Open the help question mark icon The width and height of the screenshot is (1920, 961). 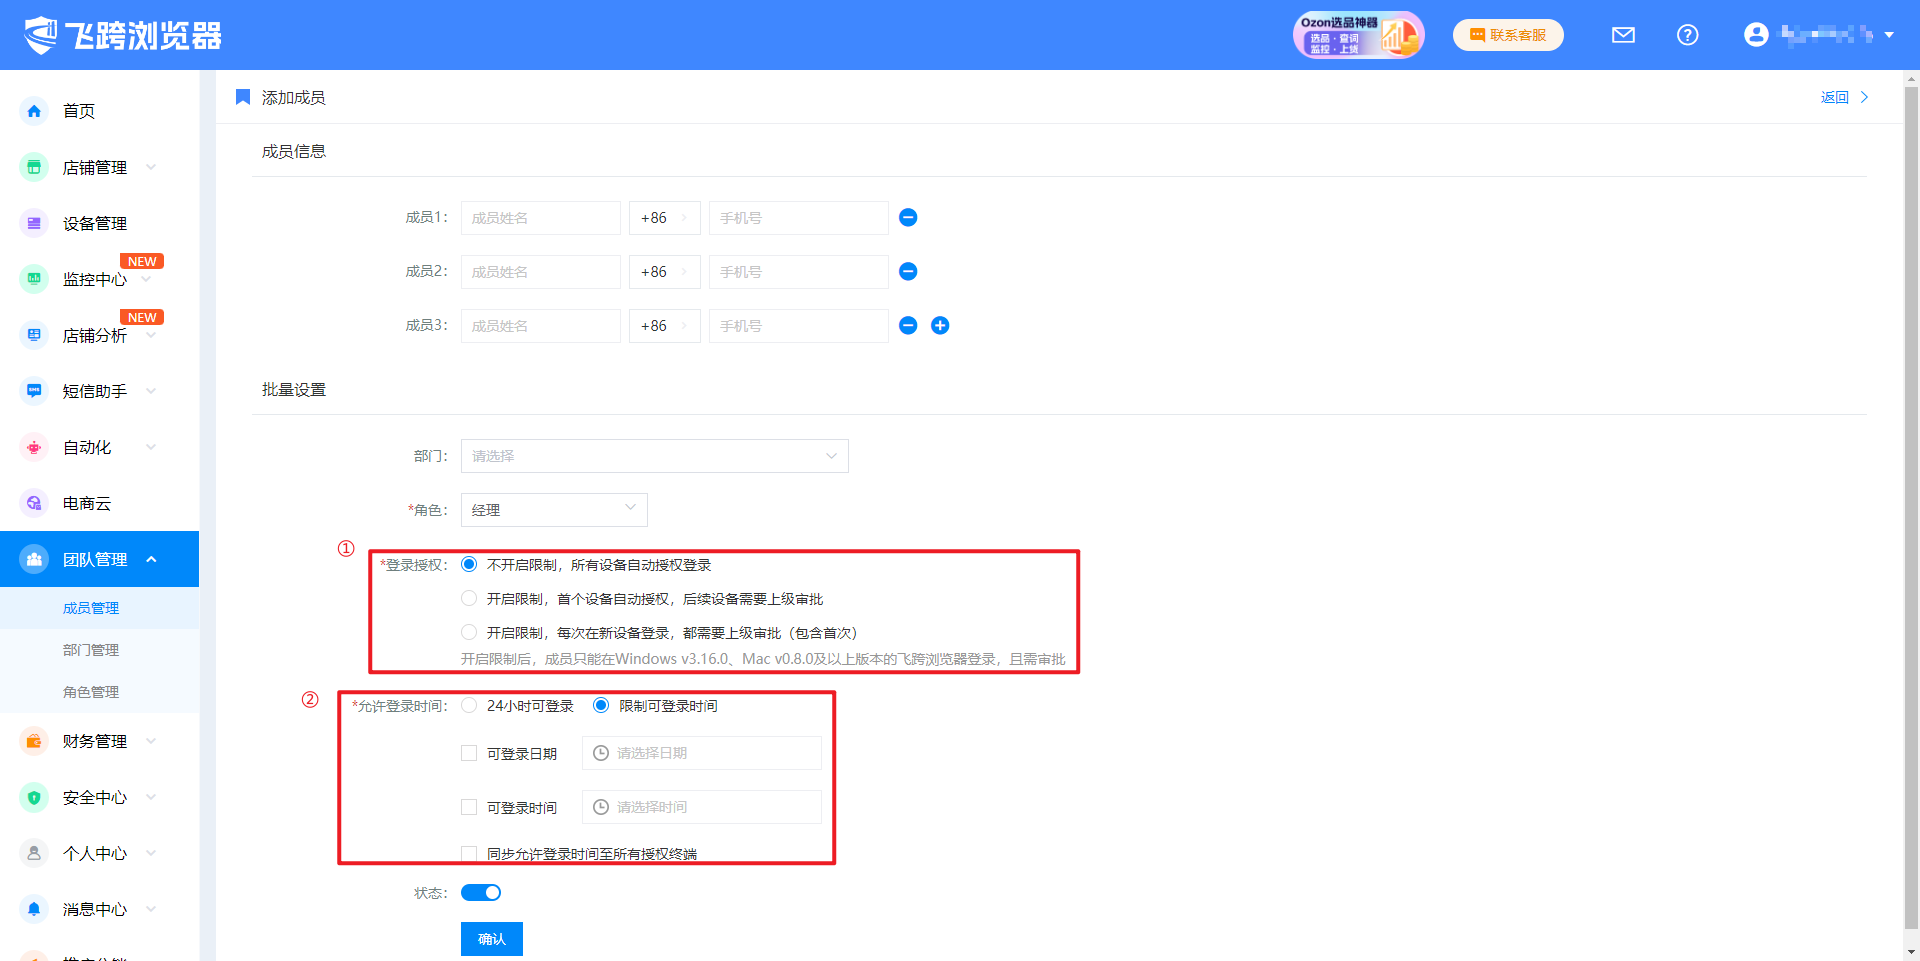[x=1687, y=35]
